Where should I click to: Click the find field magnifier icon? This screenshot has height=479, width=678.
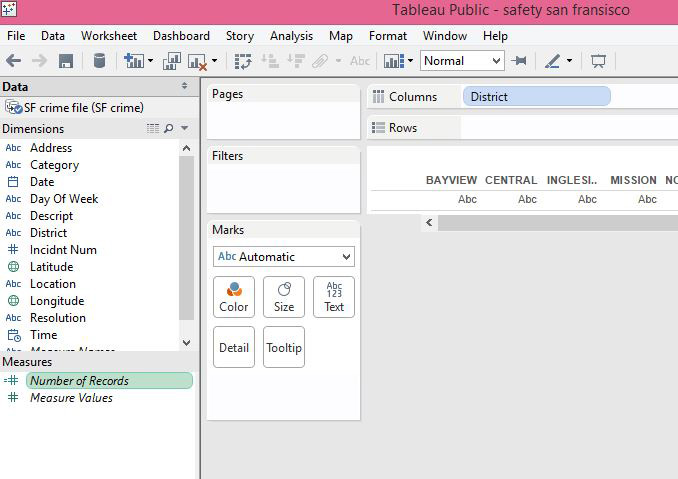(x=169, y=128)
